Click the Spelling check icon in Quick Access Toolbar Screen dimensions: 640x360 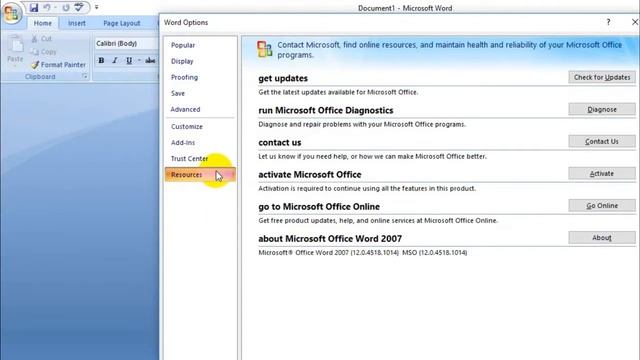79,7
